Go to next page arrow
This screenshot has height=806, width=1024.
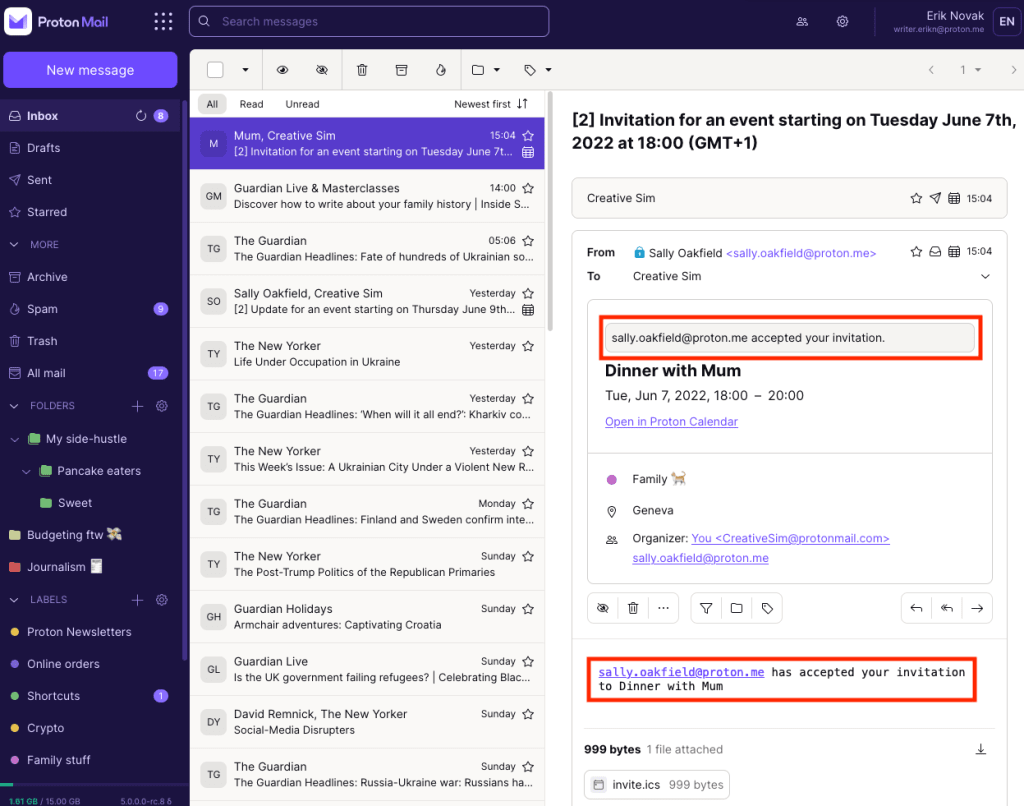pos(1013,70)
